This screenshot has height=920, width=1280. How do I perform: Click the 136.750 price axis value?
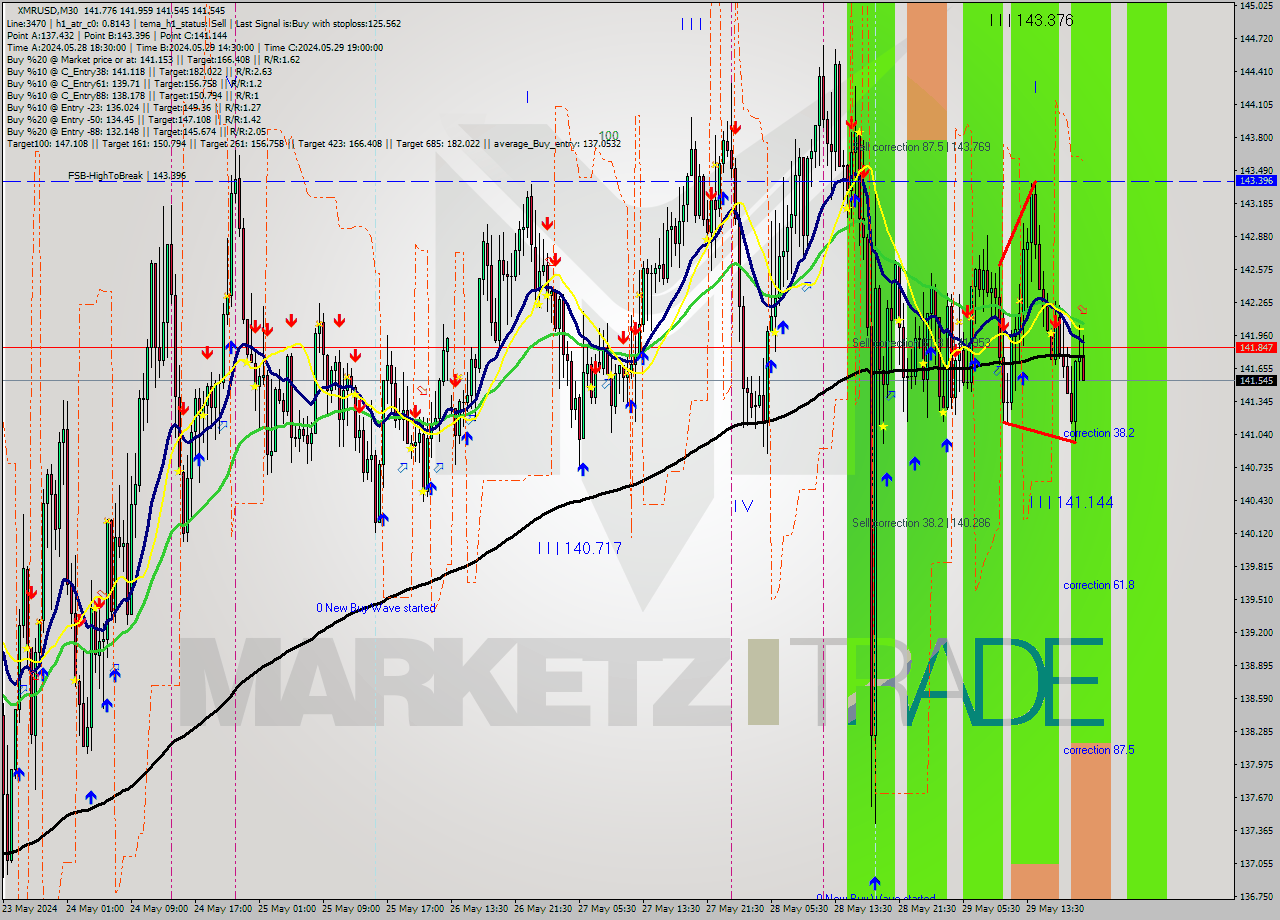click(1256, 896)
